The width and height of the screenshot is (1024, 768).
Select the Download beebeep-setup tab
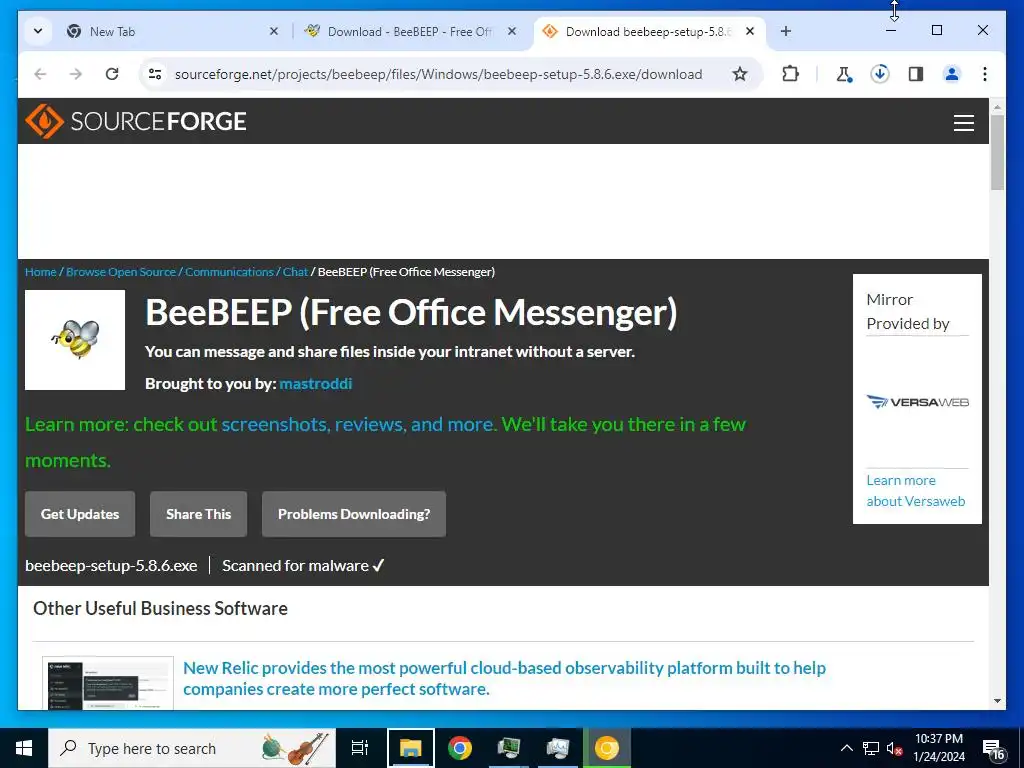648,31
